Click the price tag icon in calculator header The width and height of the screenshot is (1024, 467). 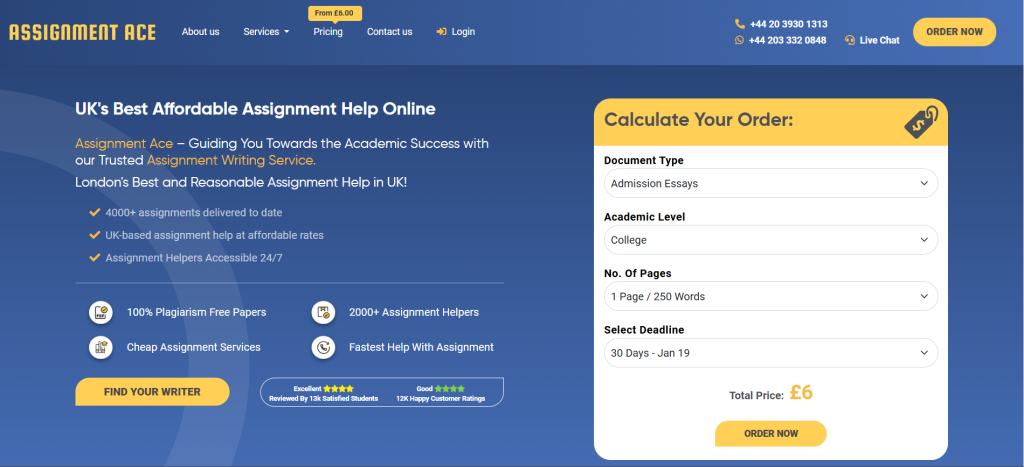click(920, 122)
